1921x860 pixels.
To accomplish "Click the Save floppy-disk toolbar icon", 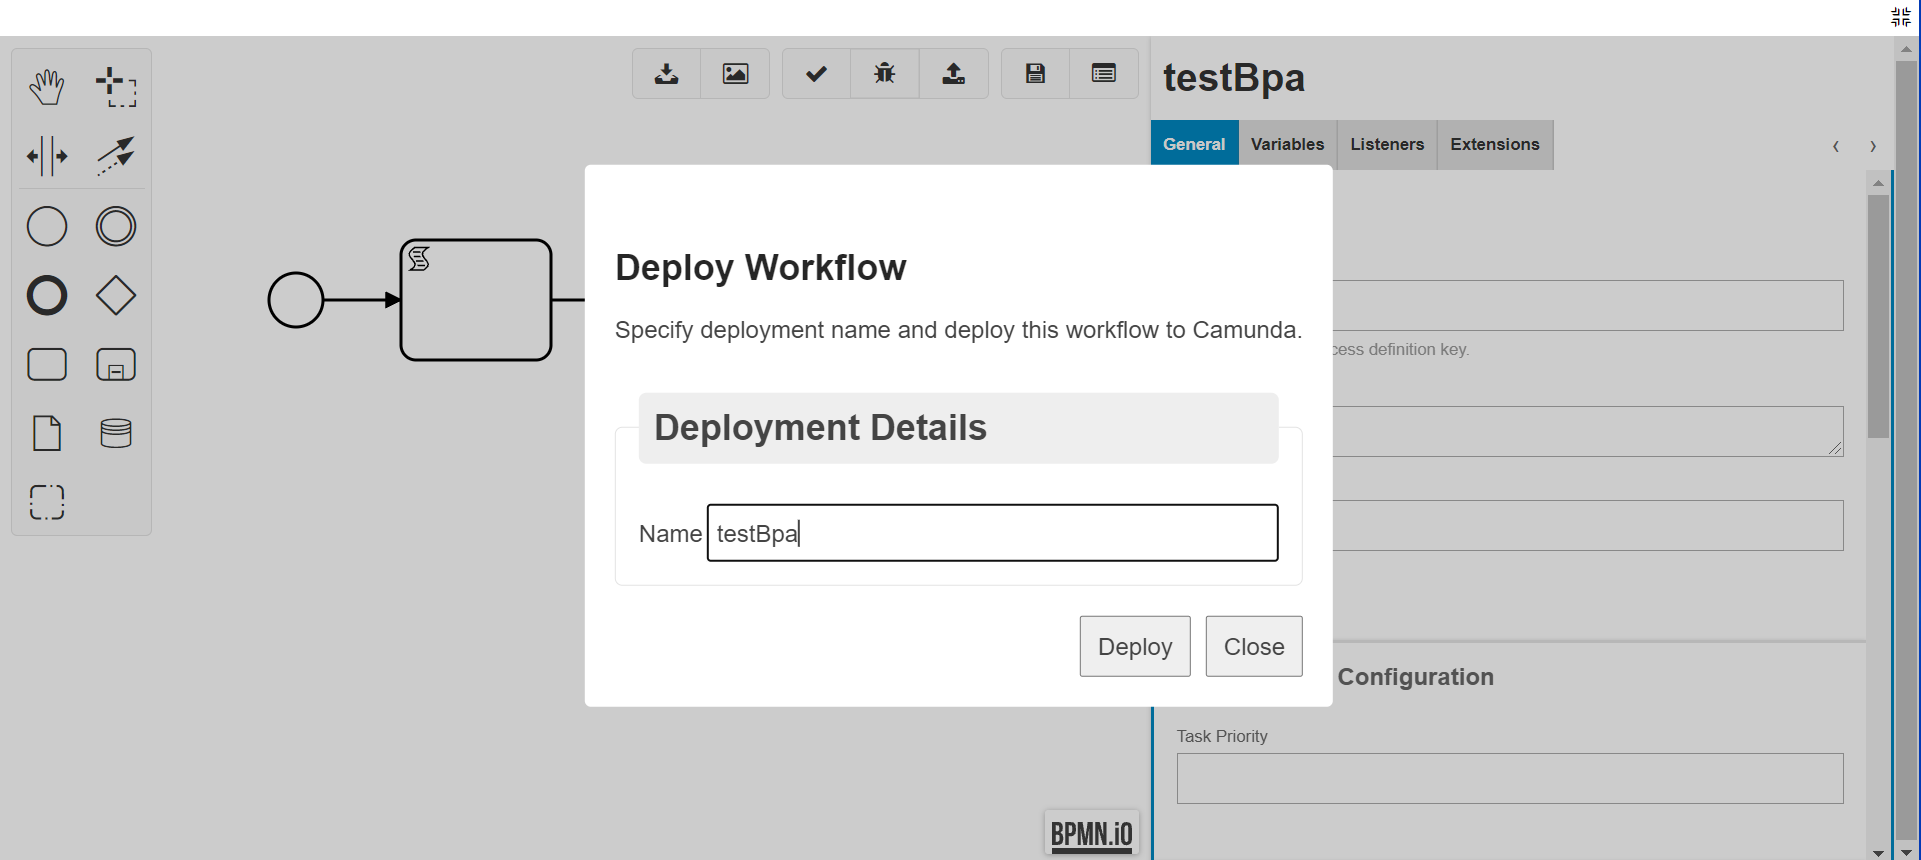I will [1035, 74].
